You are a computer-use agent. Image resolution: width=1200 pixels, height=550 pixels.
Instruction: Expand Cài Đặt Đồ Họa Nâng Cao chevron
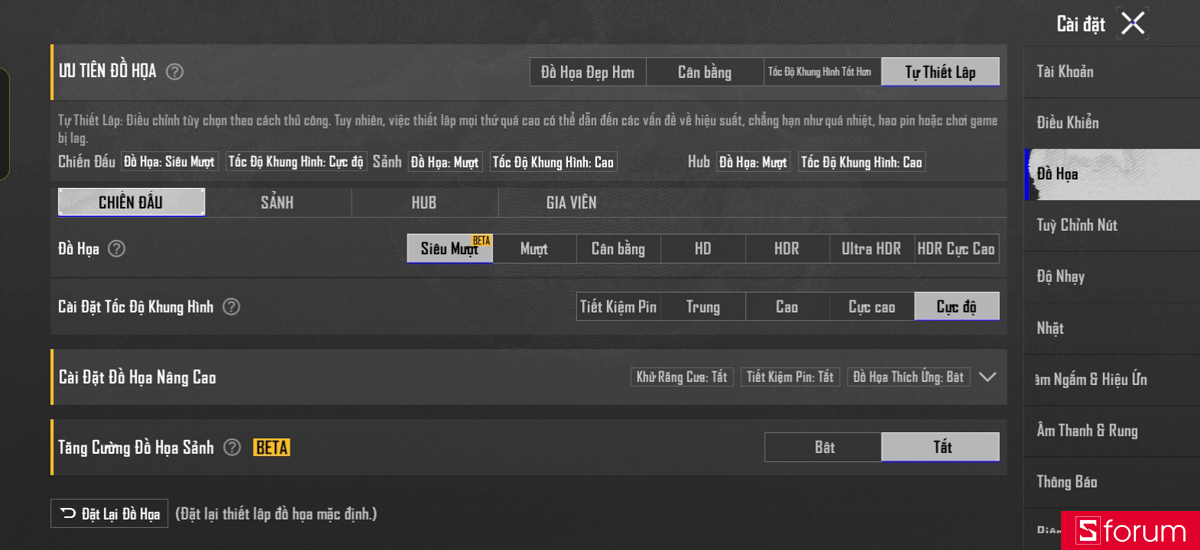[x=988, y=377]
